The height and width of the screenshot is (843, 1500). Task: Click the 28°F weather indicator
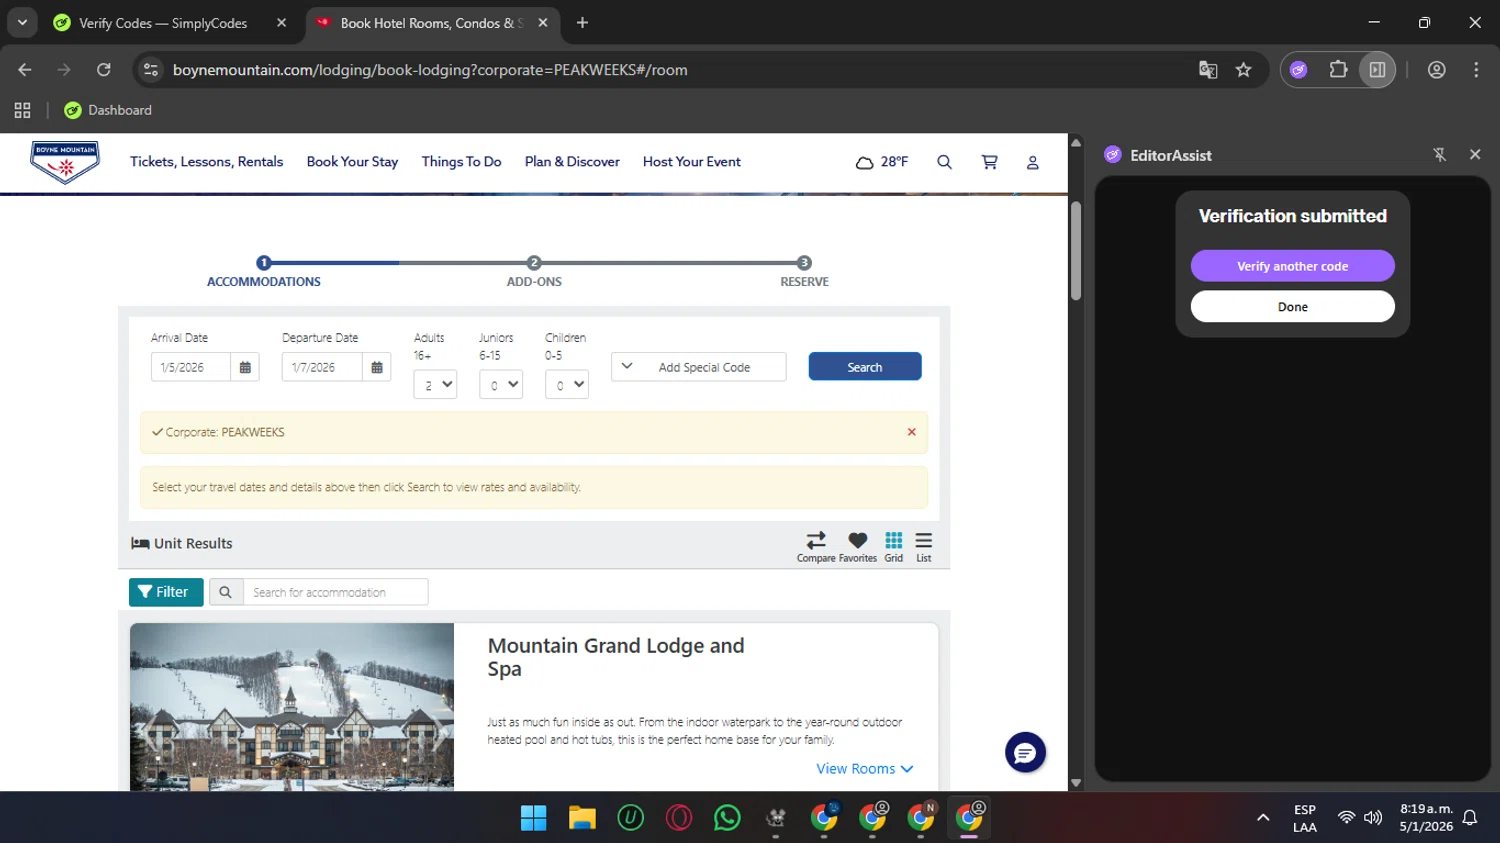point(882,162)
